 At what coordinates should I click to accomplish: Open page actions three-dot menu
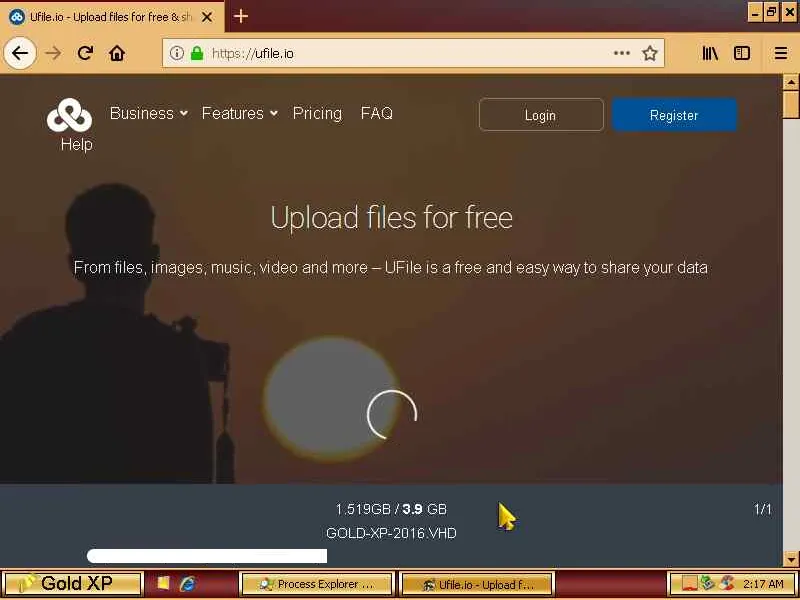click(621, 53)
